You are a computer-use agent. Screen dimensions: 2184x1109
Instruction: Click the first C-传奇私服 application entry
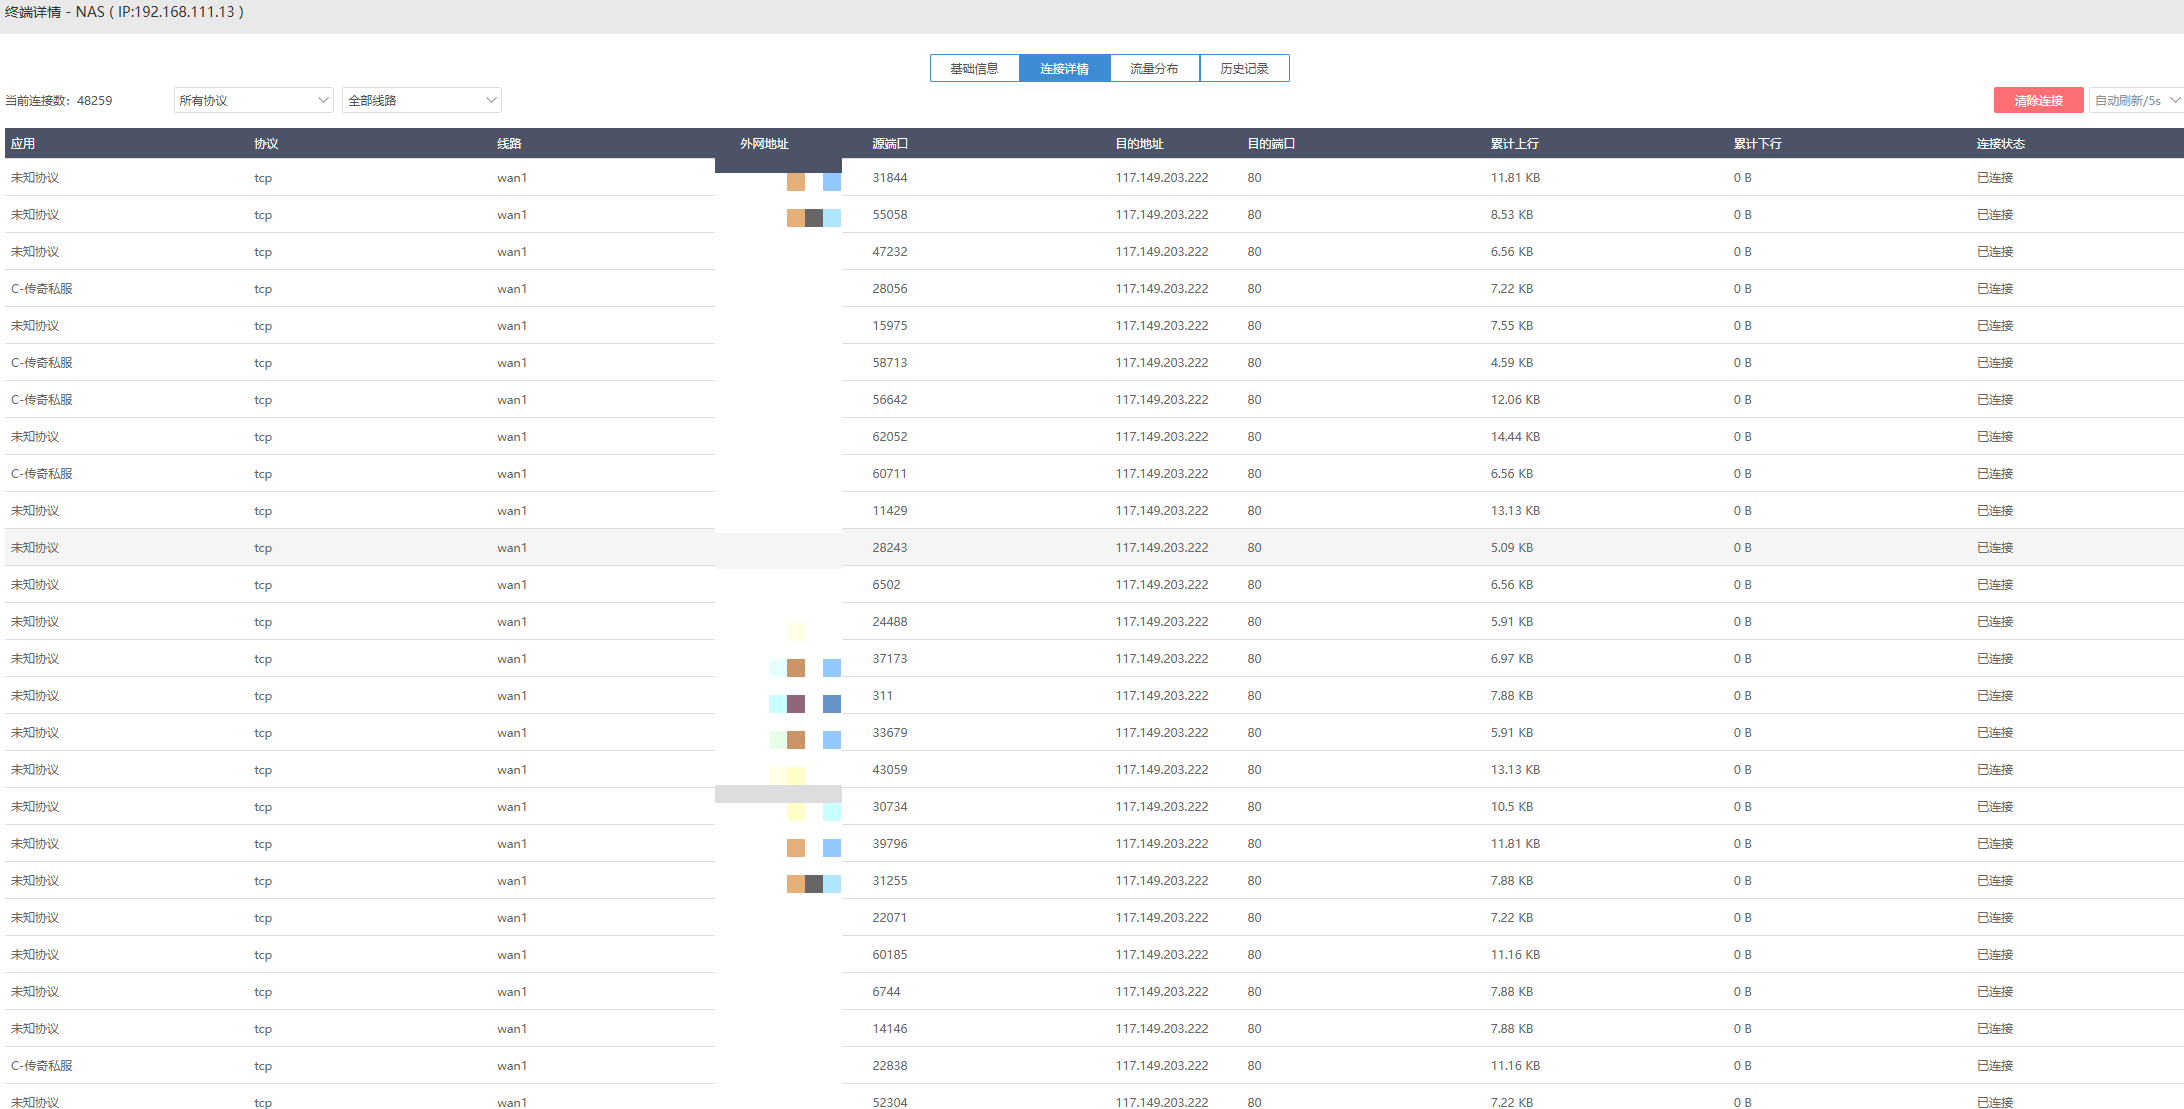click(x=42, y=289)
